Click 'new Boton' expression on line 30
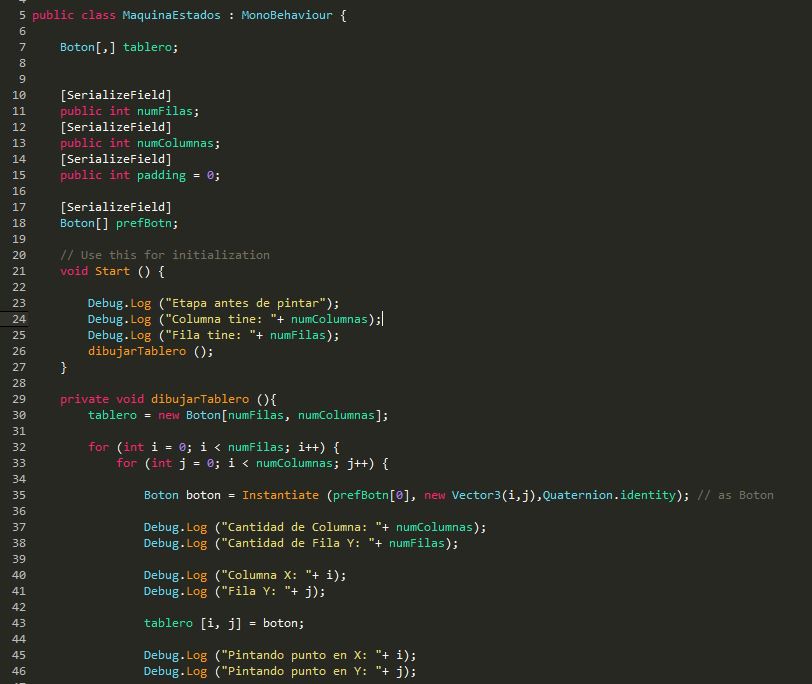812x684 pixels. [x=189, y=415]
